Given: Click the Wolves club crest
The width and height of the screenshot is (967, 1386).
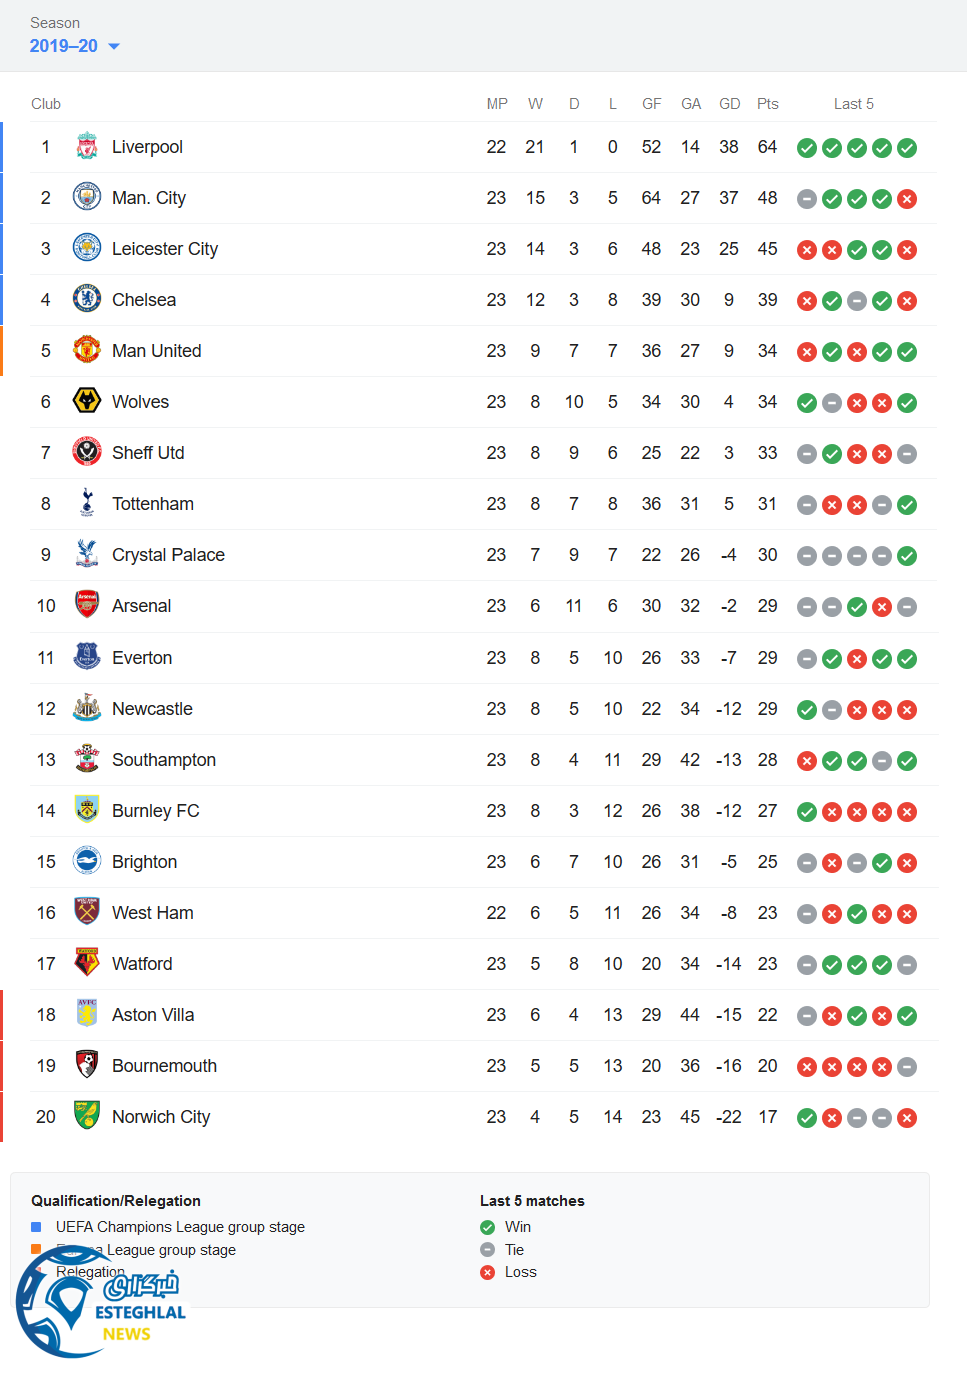Looking at the screenshot, I should tap(87, 401).
